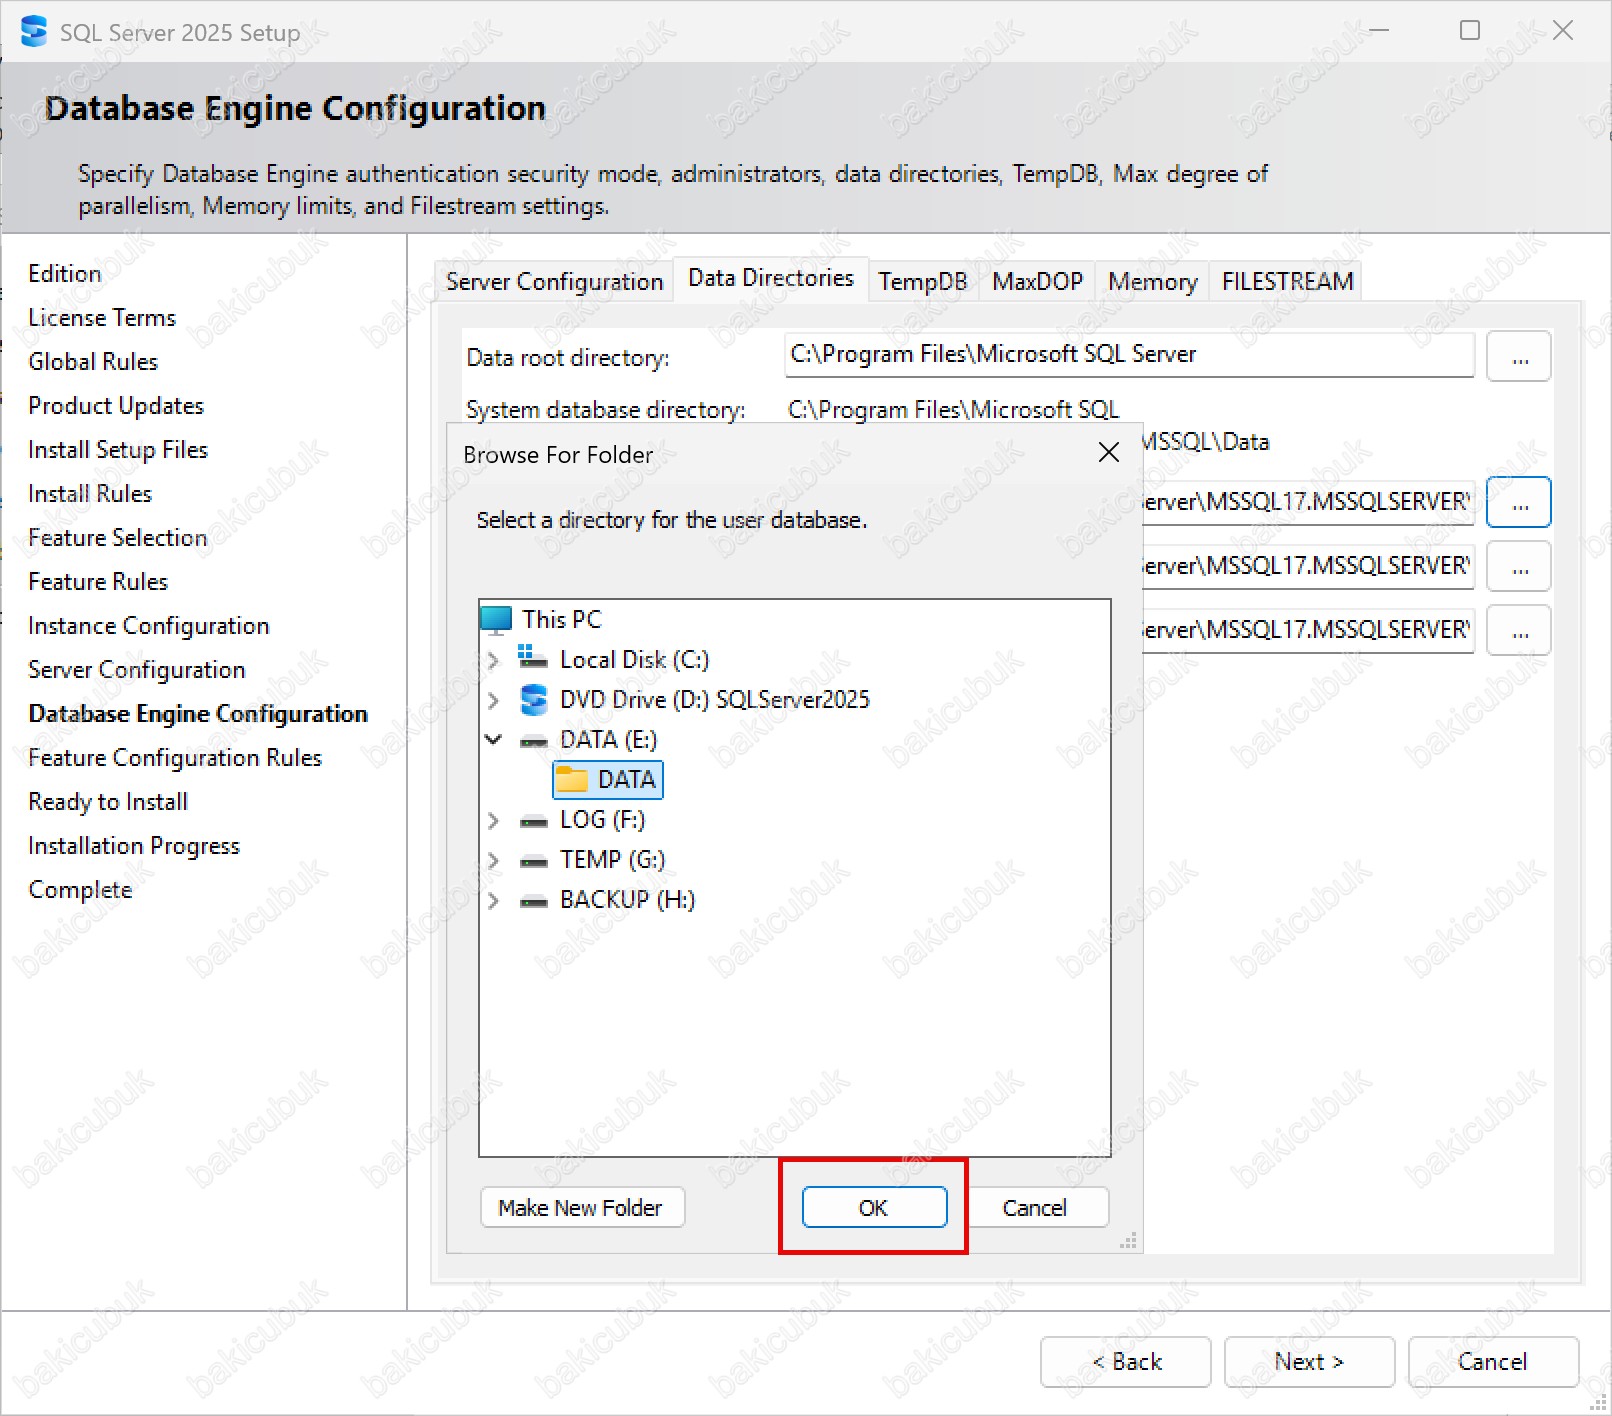This screenshot has width=1612, height=1416.
Task: Click the yellow DATA folder icon
Action: [x=573, y=779]
